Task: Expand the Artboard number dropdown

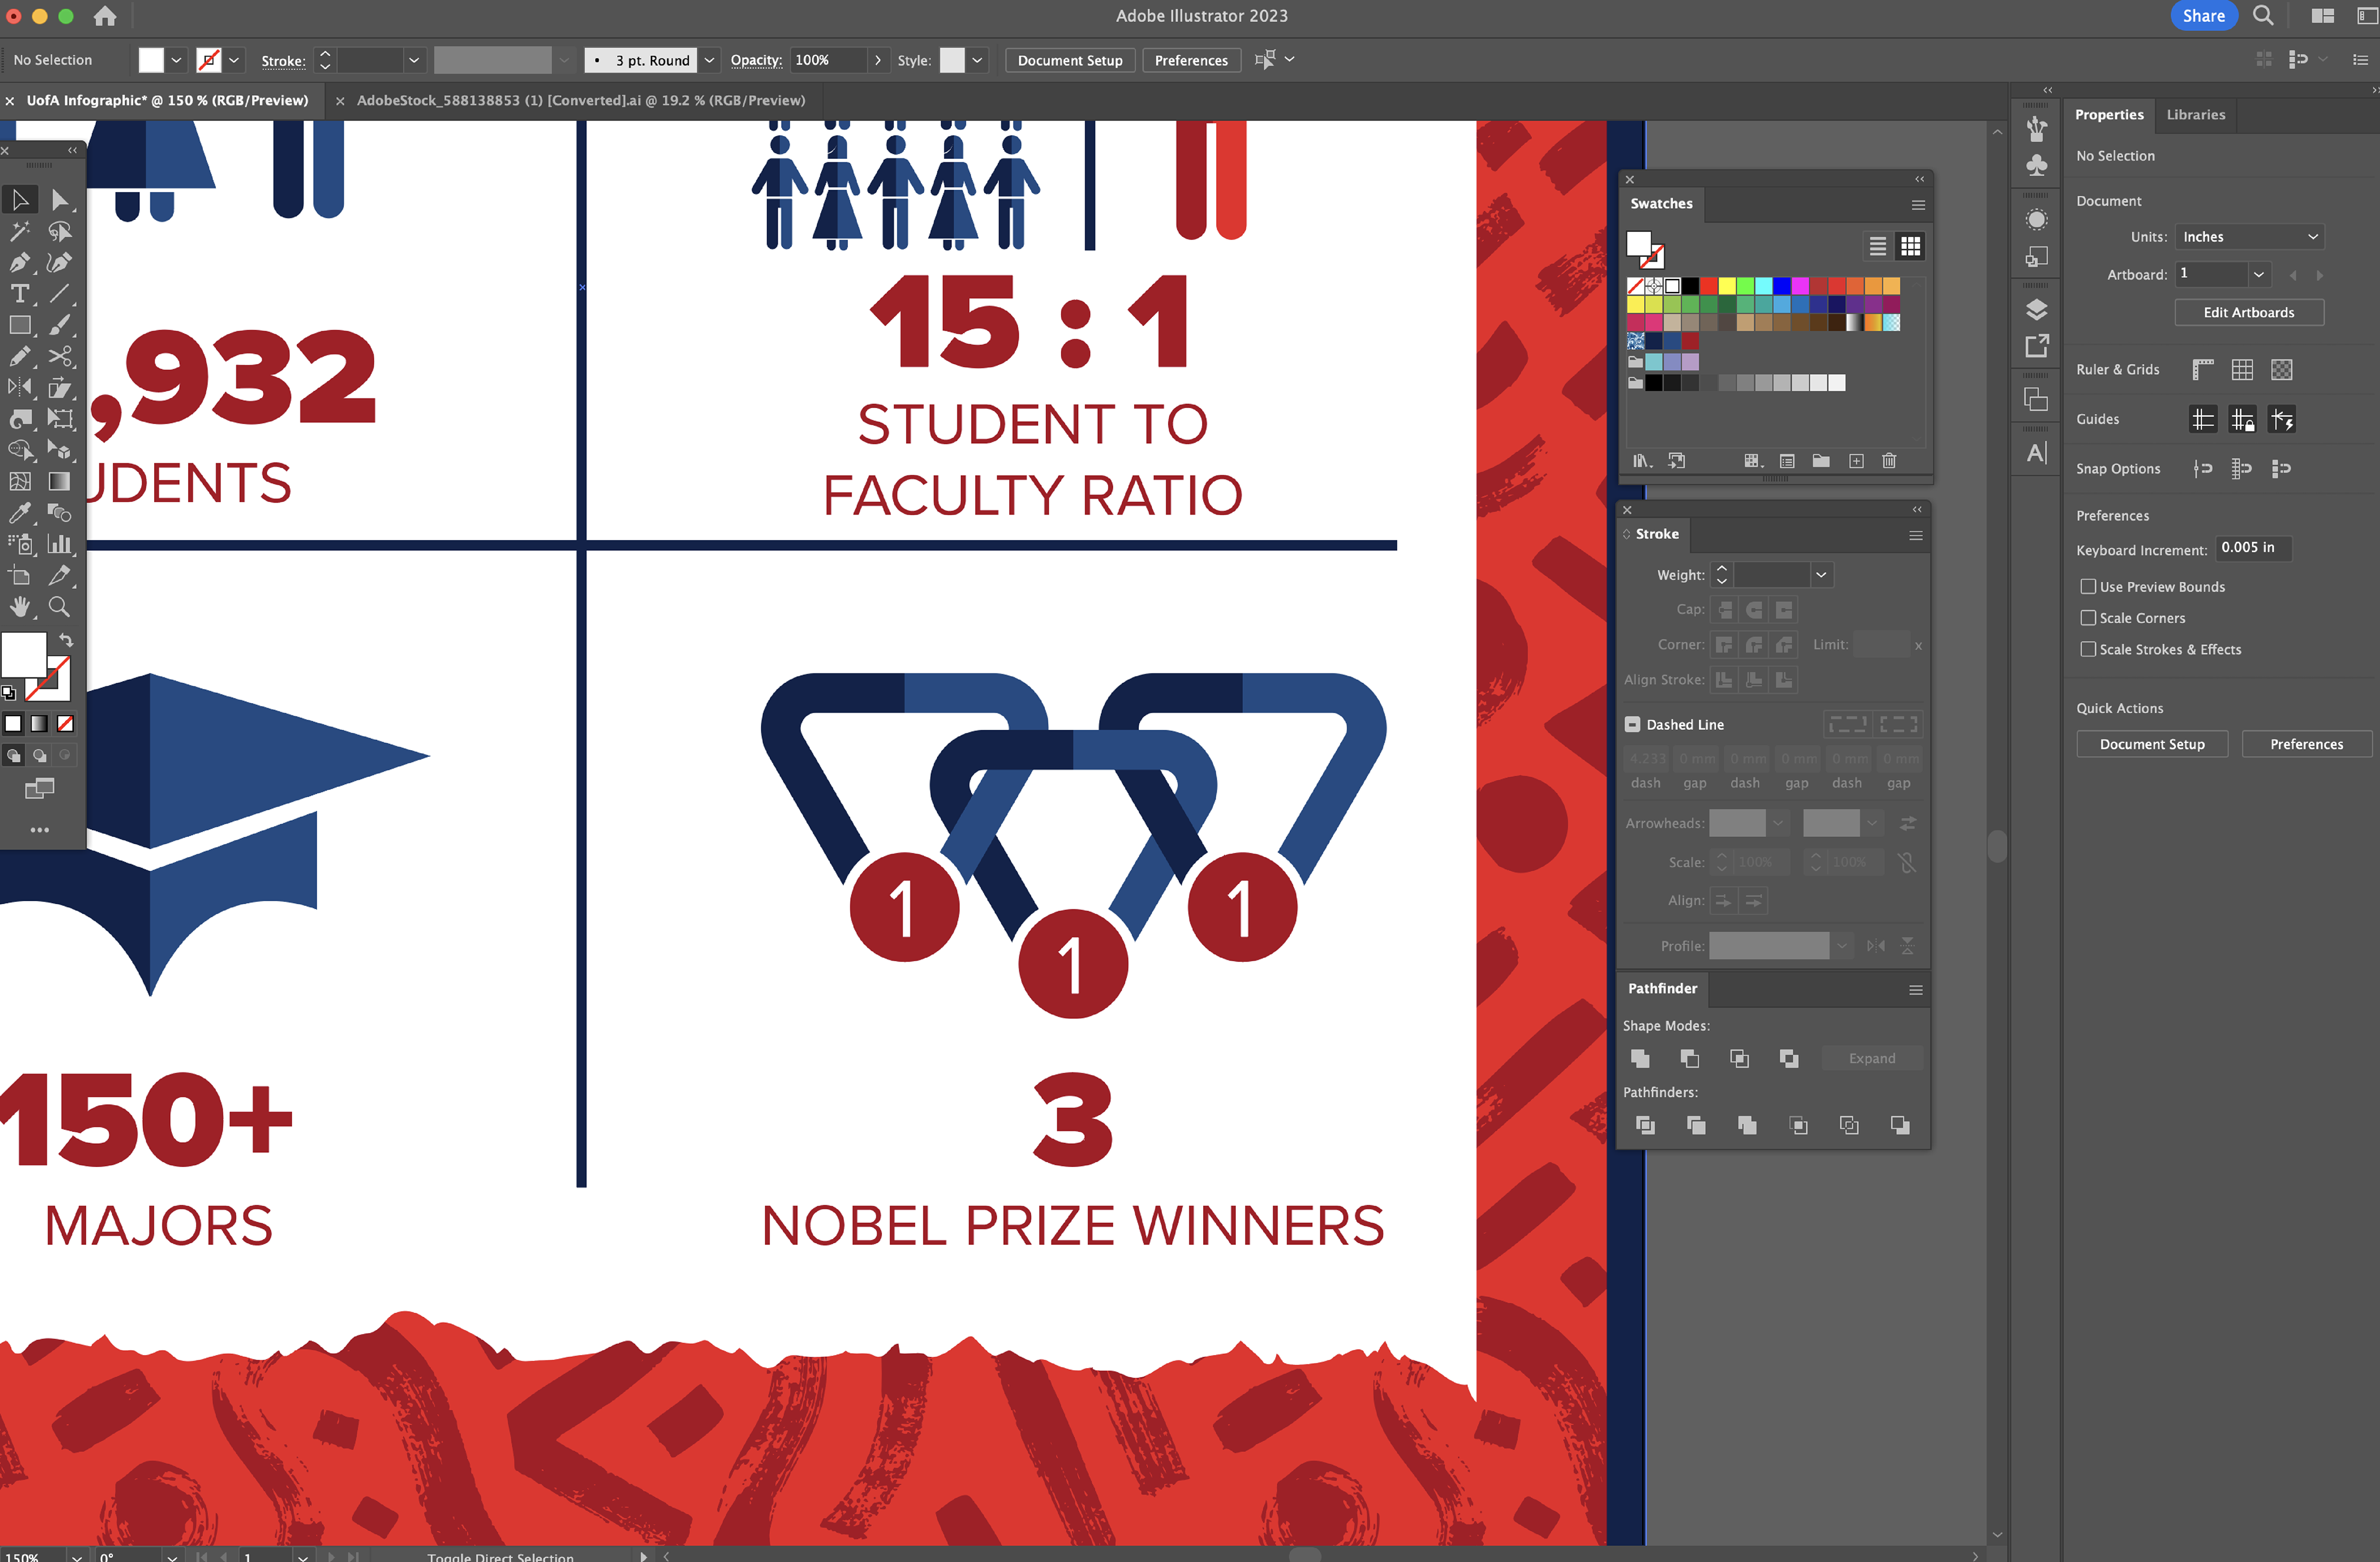Action: [x=2258, y=274]
